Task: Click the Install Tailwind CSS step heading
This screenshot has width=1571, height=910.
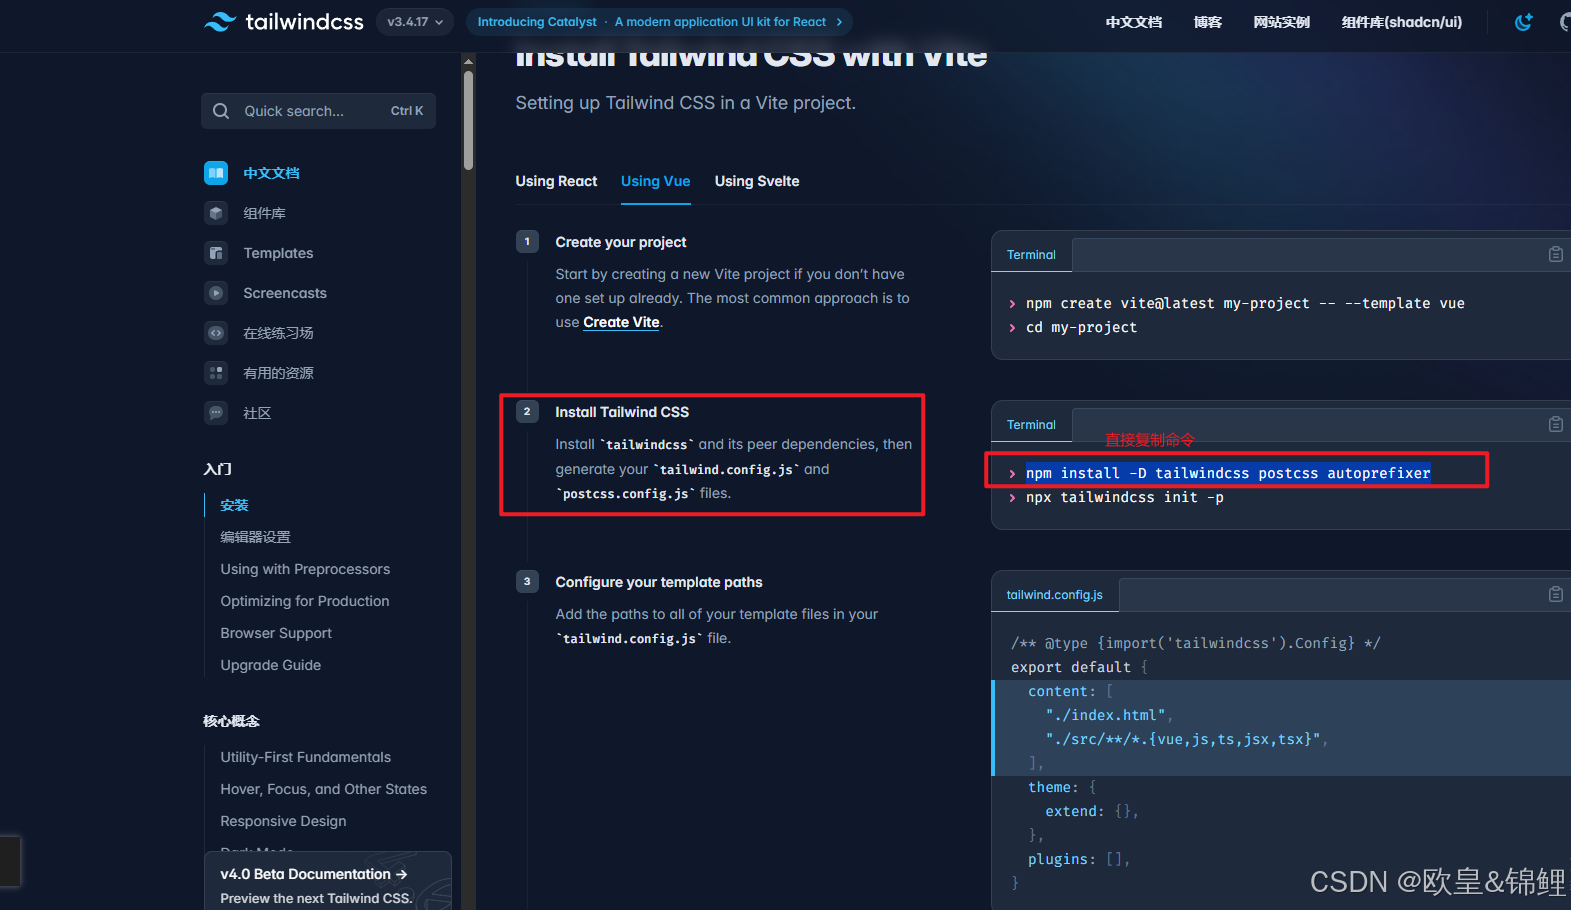Action: click(x=622, y=412)
